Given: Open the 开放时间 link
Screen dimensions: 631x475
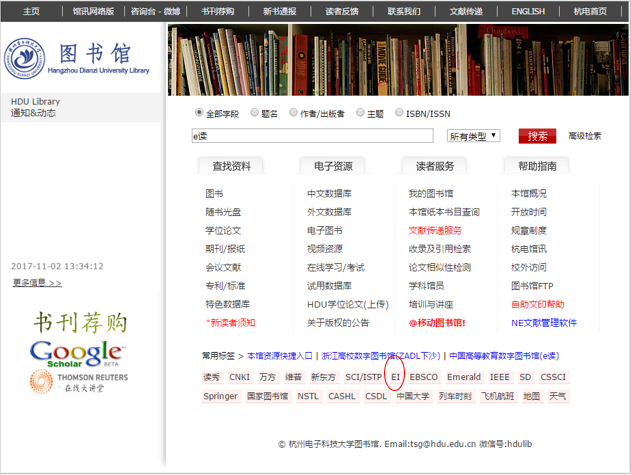Looking at the screenshot, I should 528,212.
